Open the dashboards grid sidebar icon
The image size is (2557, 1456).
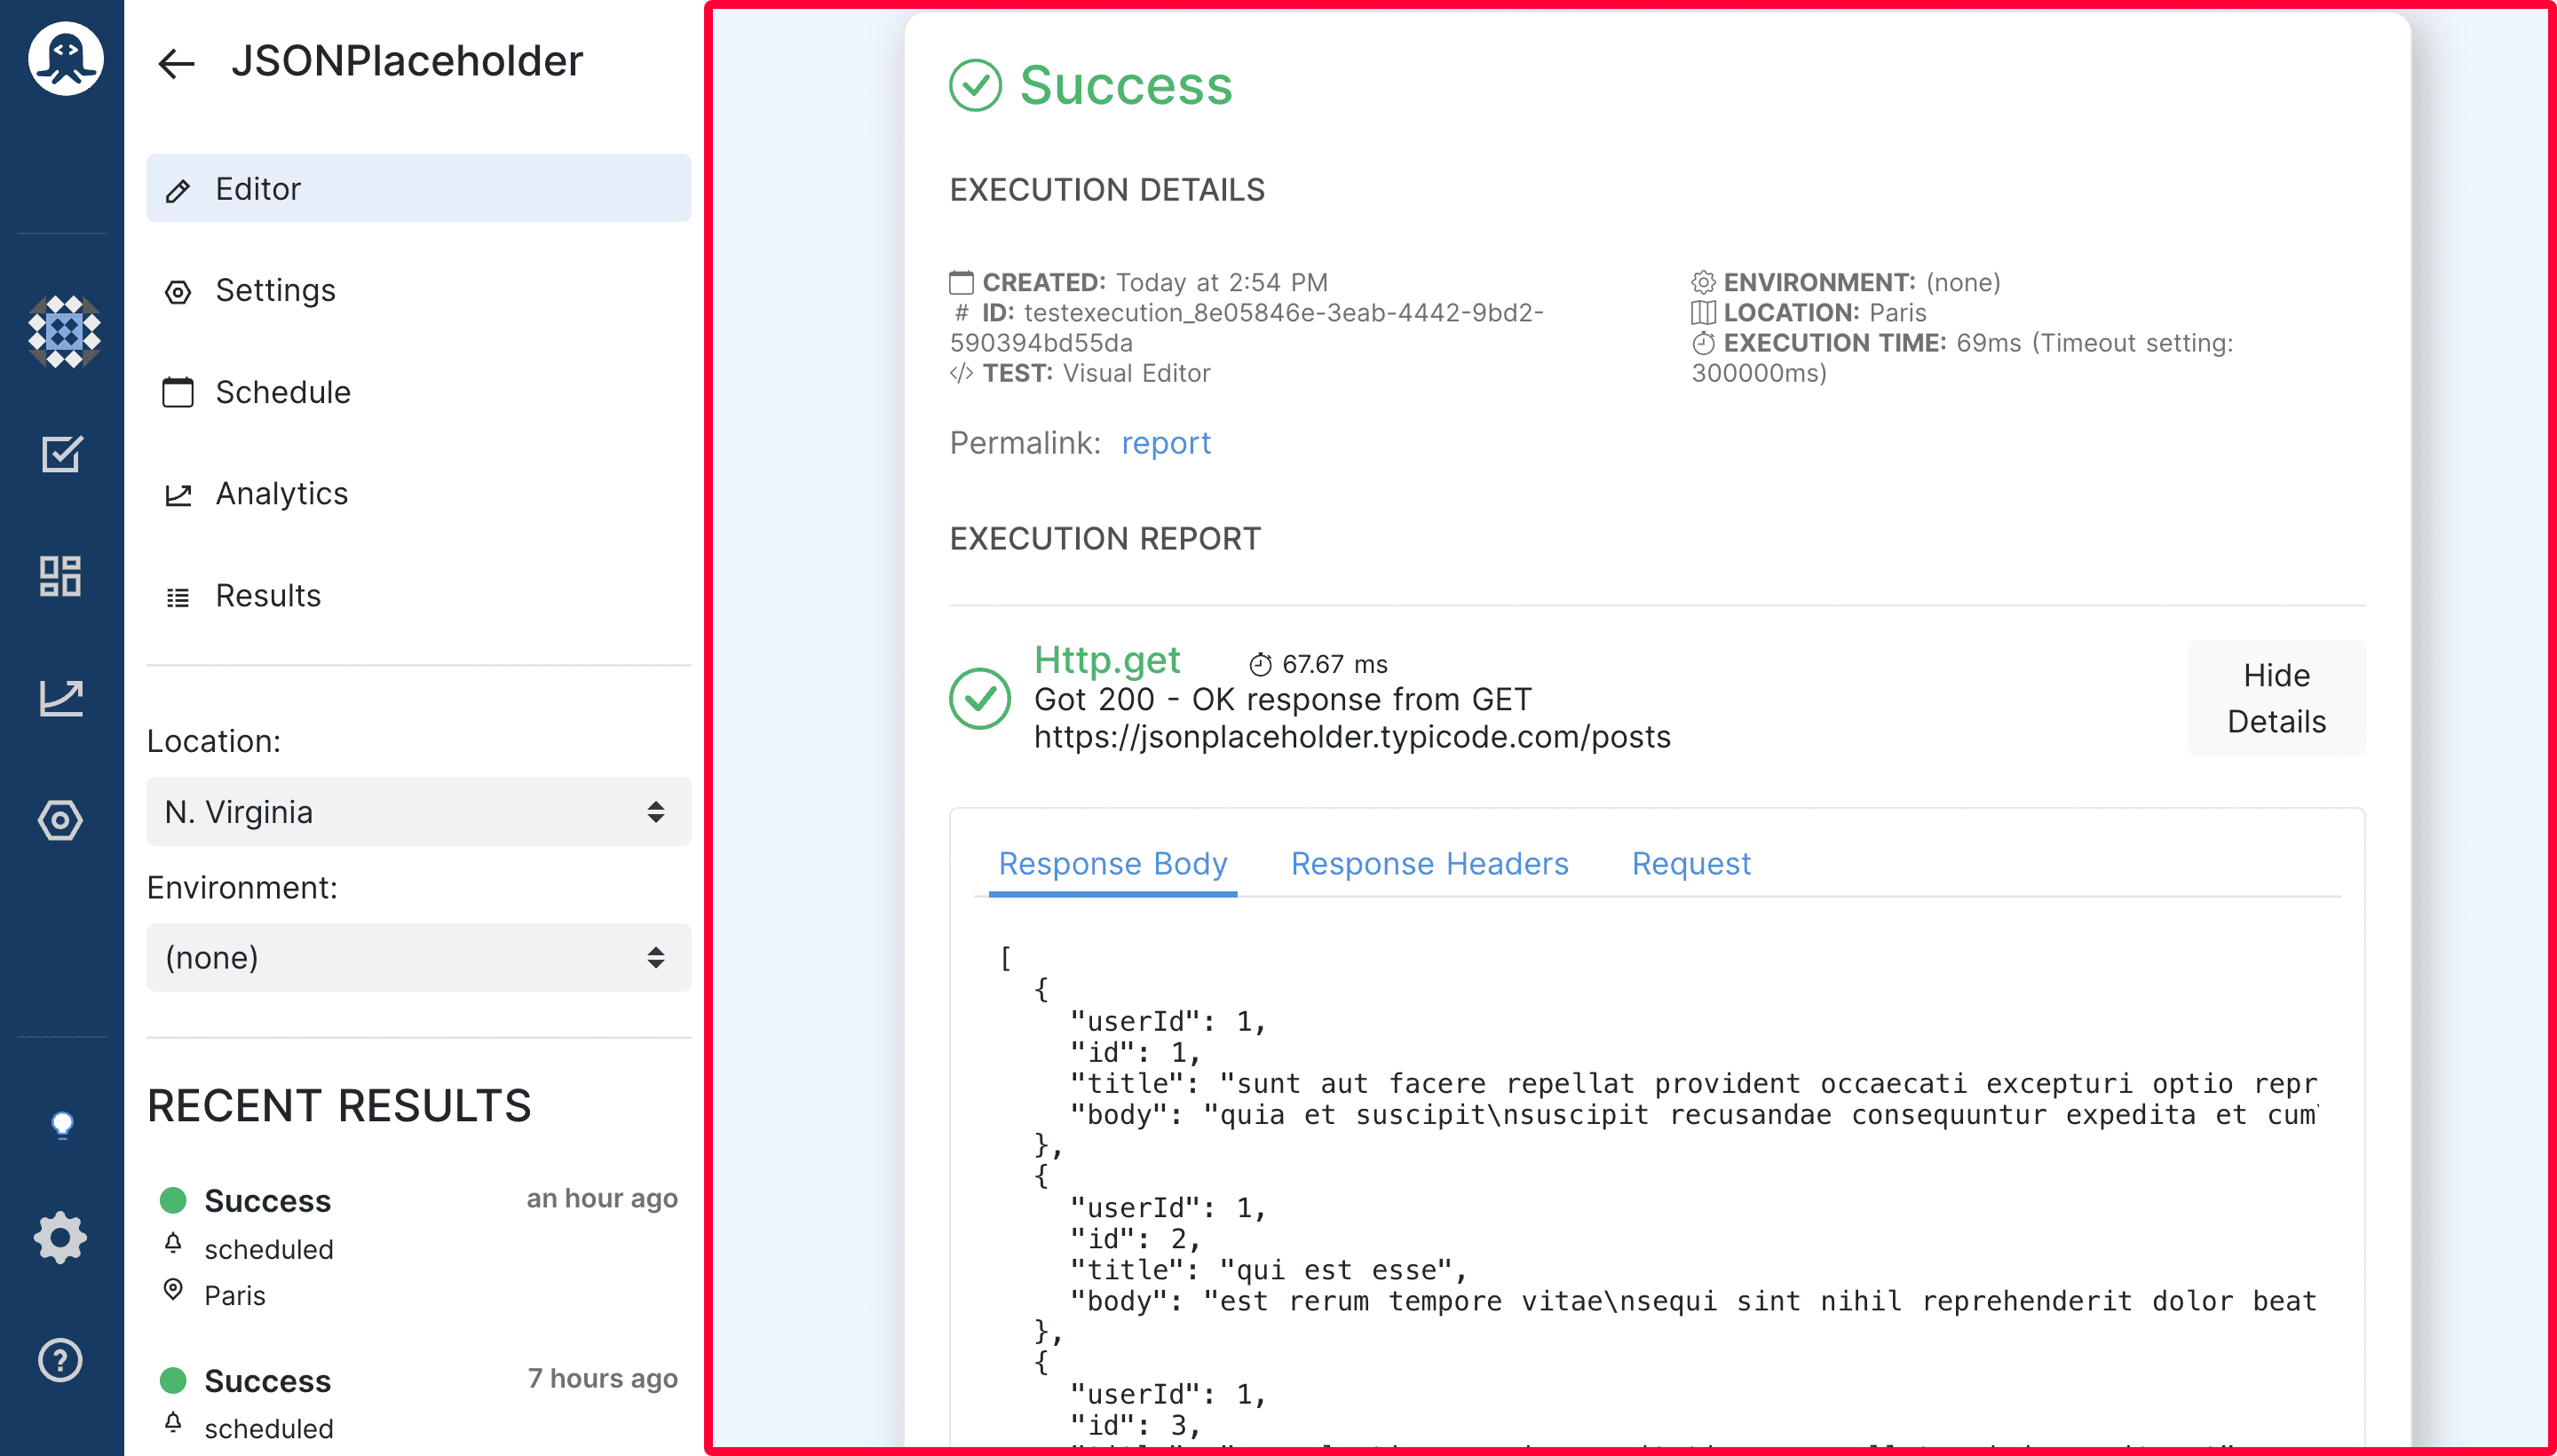click(x=61, y=576)
